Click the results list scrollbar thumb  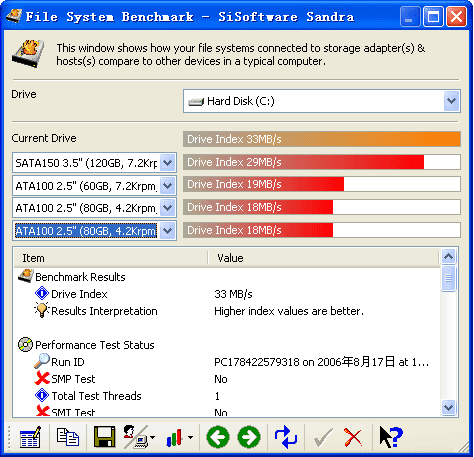click(448, 278)
